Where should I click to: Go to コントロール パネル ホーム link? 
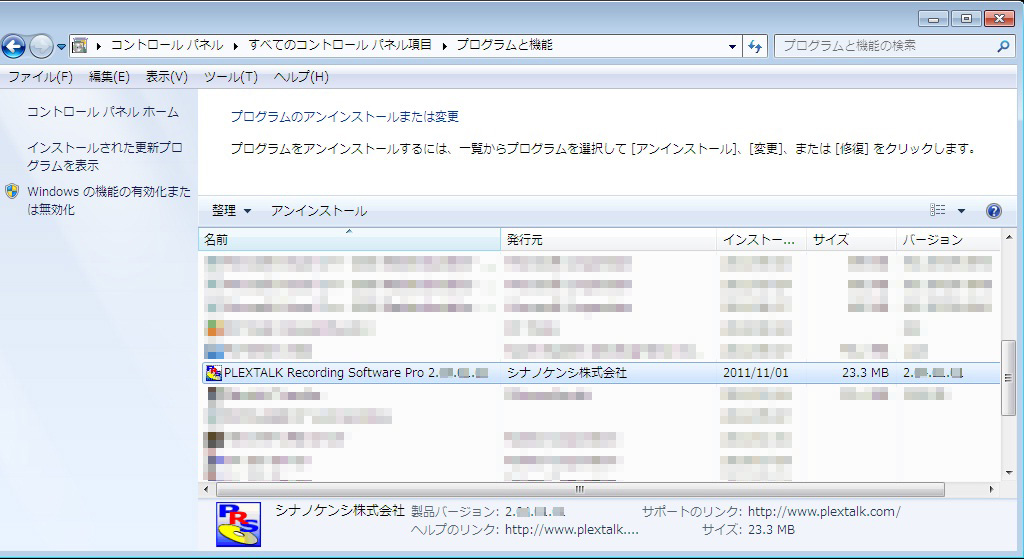tap(103, 112)
